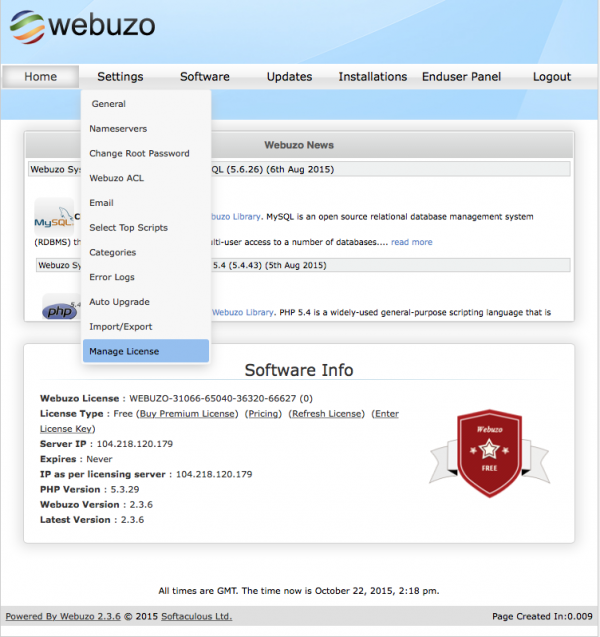Click the Software Info heading
This screenshot has width=600, height=637.
299,370
